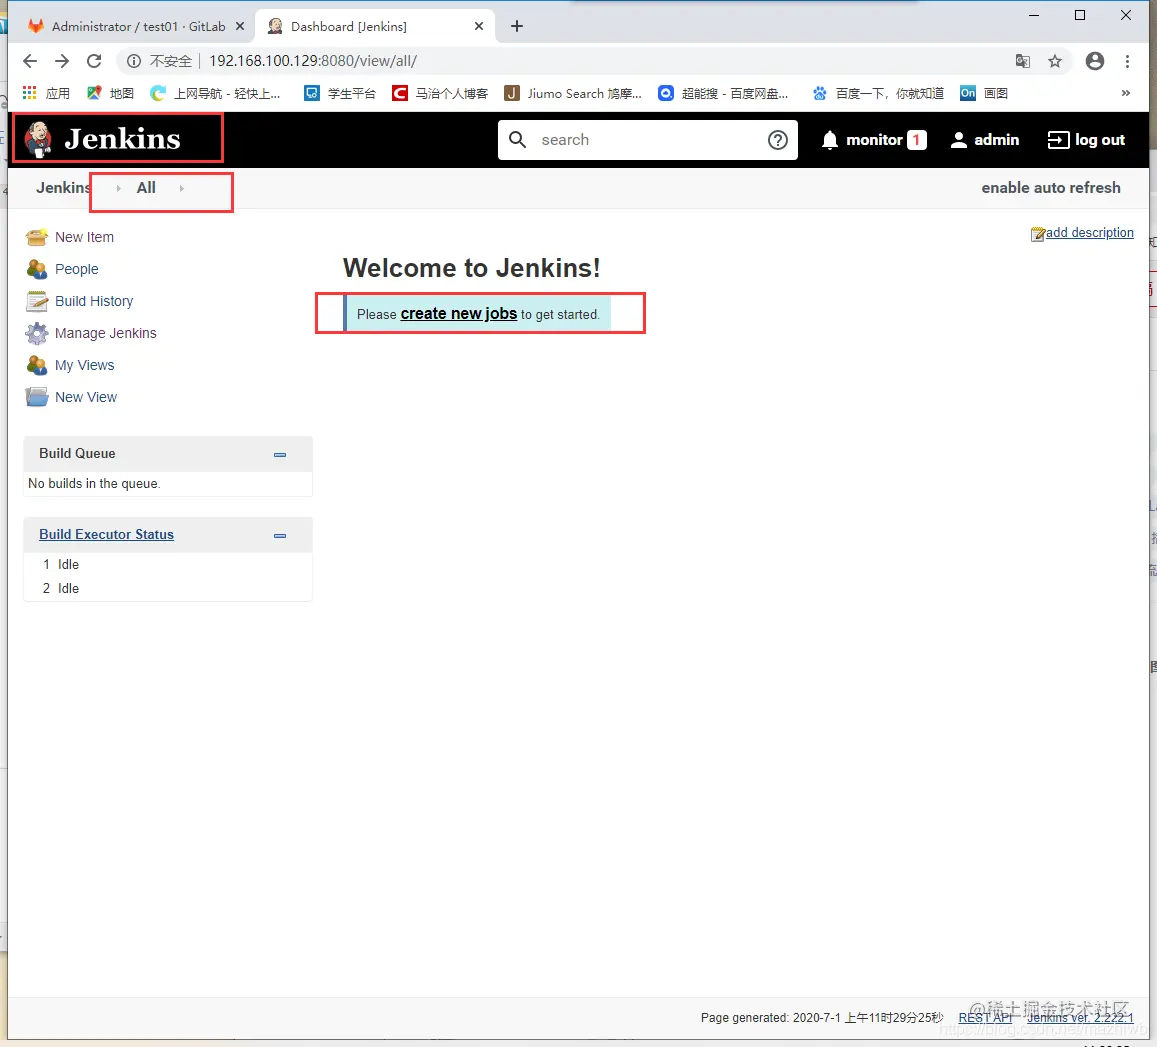Image resolution: width=1157 pixels, height=1047 pixels.
Task: Click the browser forward arrow
Action: pos(62,61)
